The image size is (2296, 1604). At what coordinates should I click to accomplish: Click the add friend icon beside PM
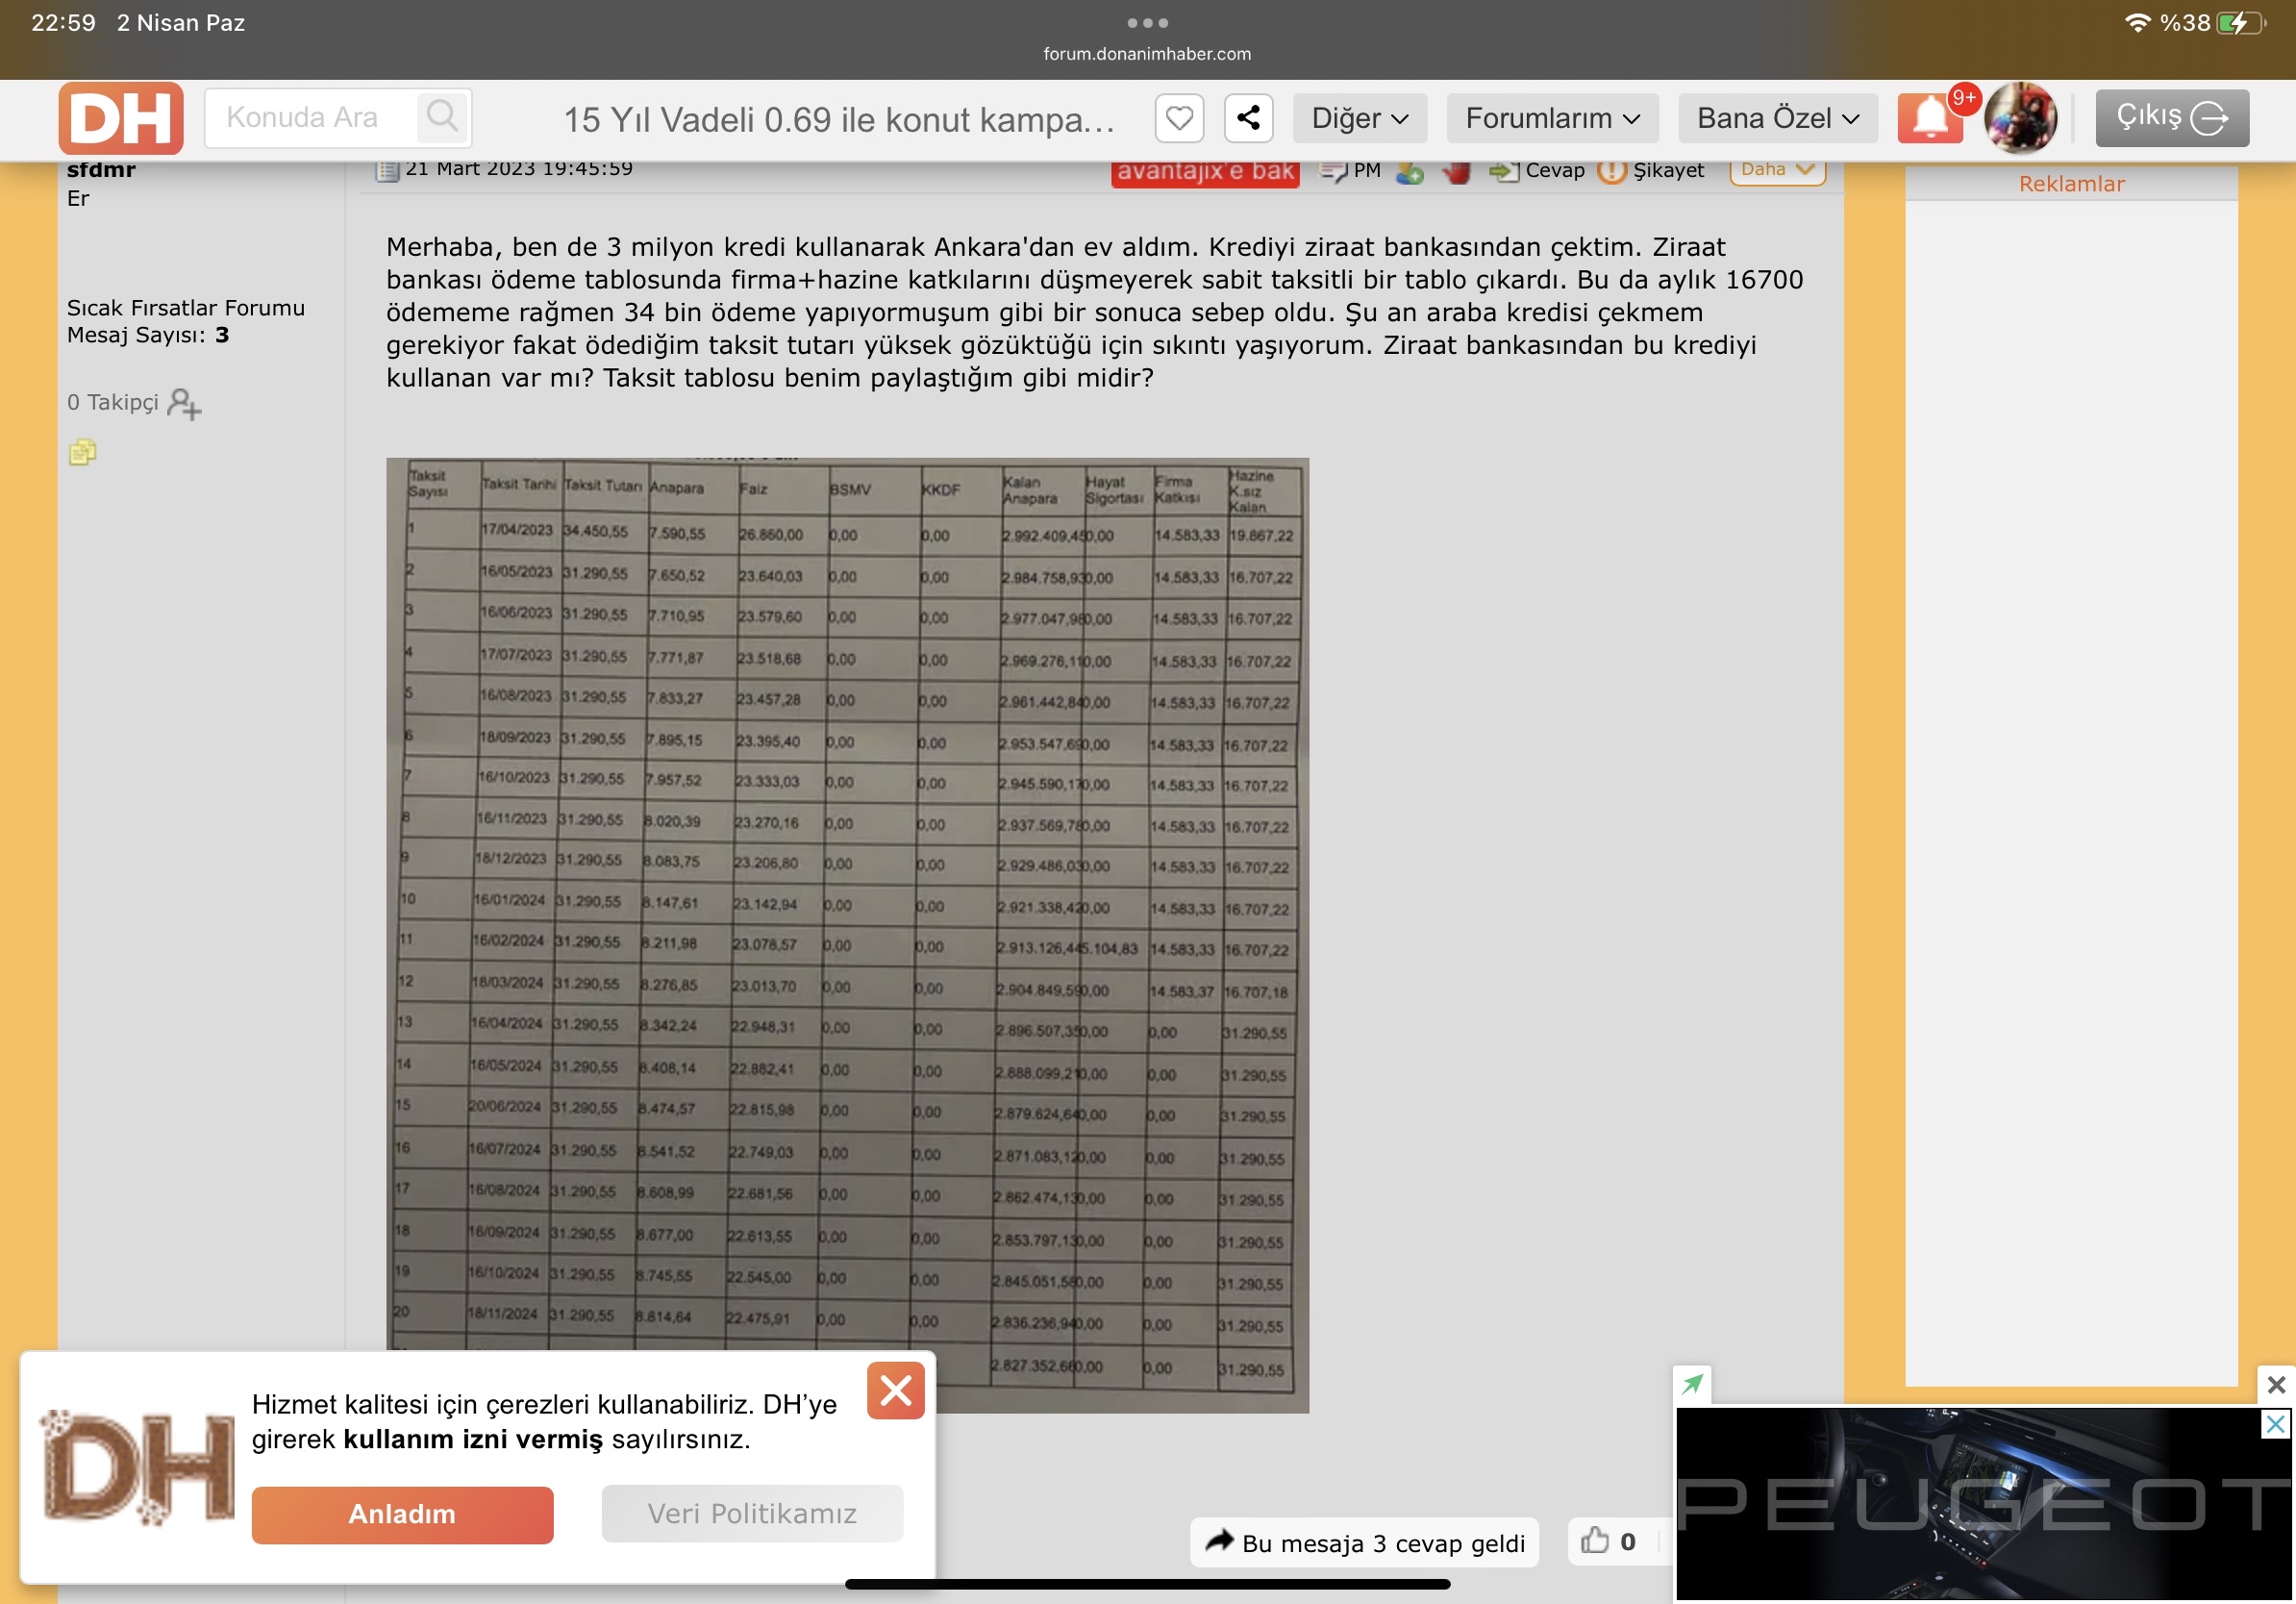coord(1410,172)
